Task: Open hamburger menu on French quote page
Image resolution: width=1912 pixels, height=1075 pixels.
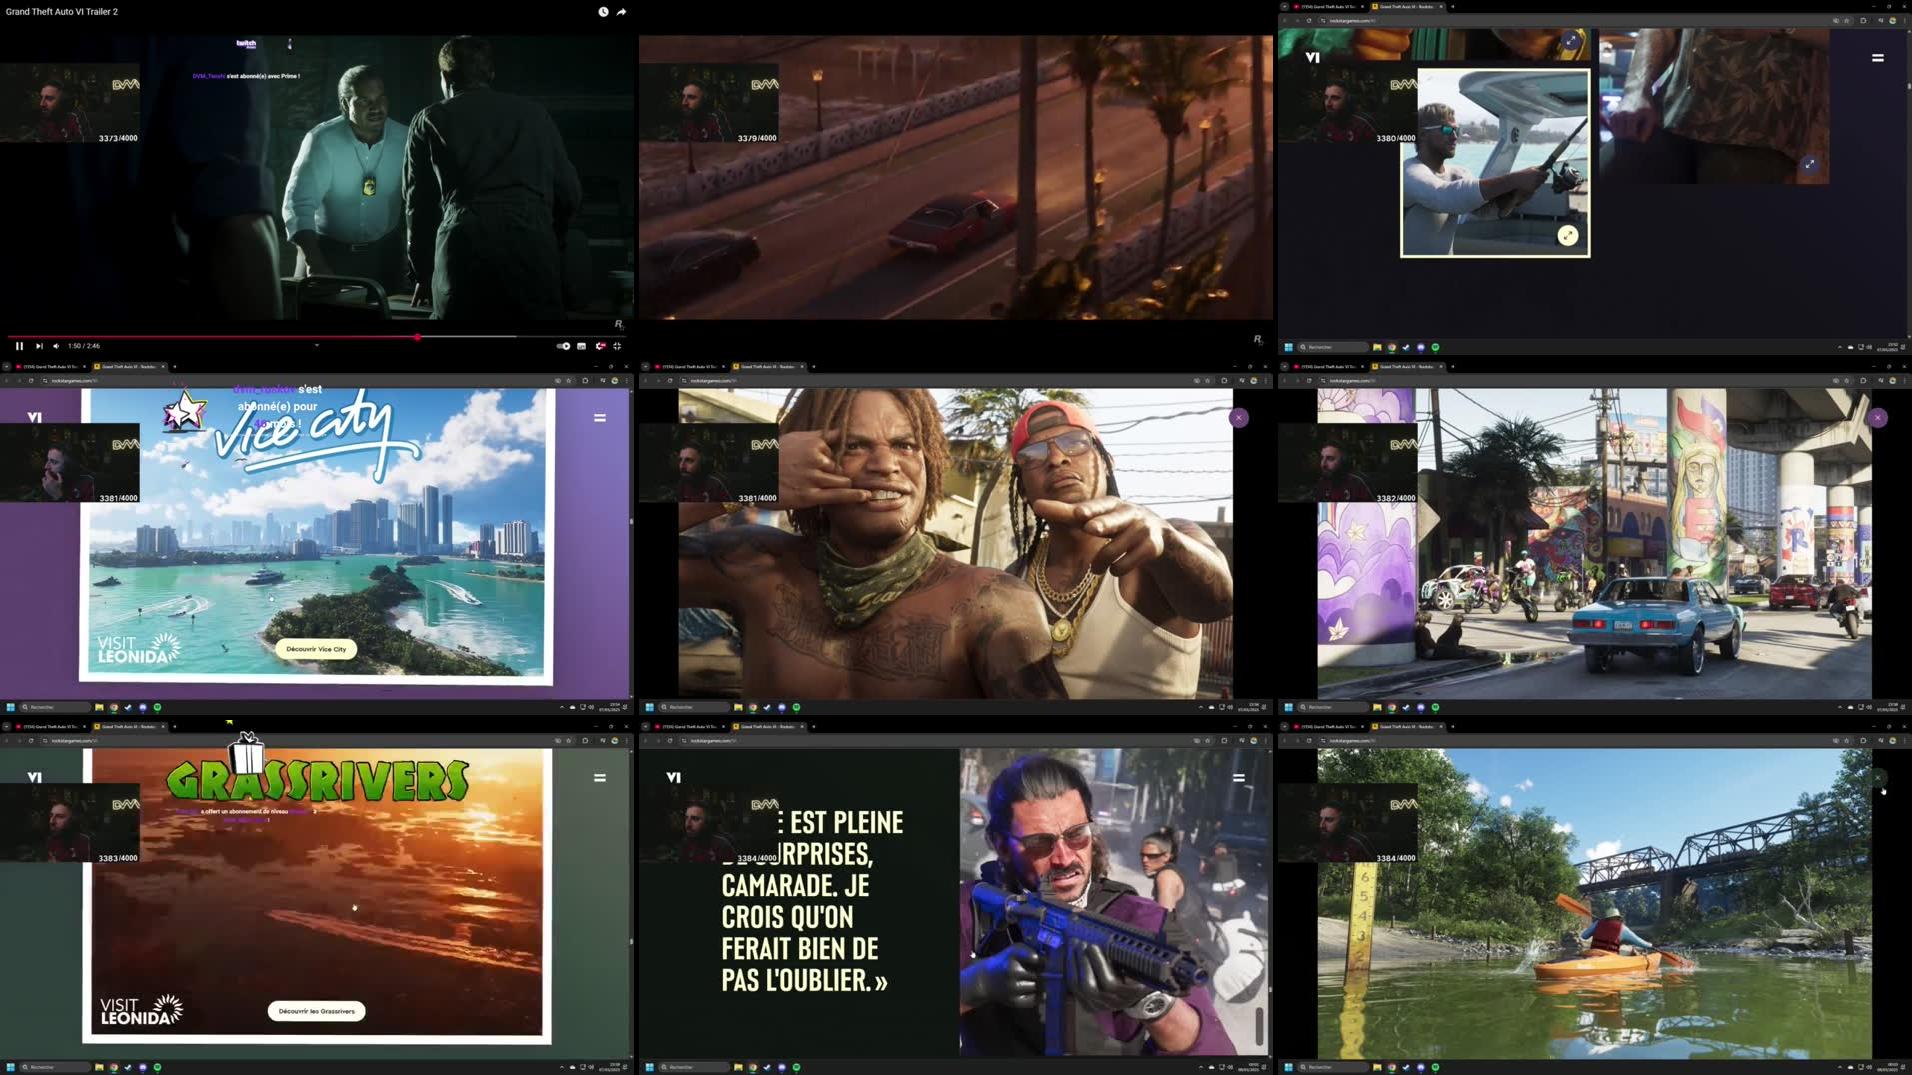Action: [1238, 778]
